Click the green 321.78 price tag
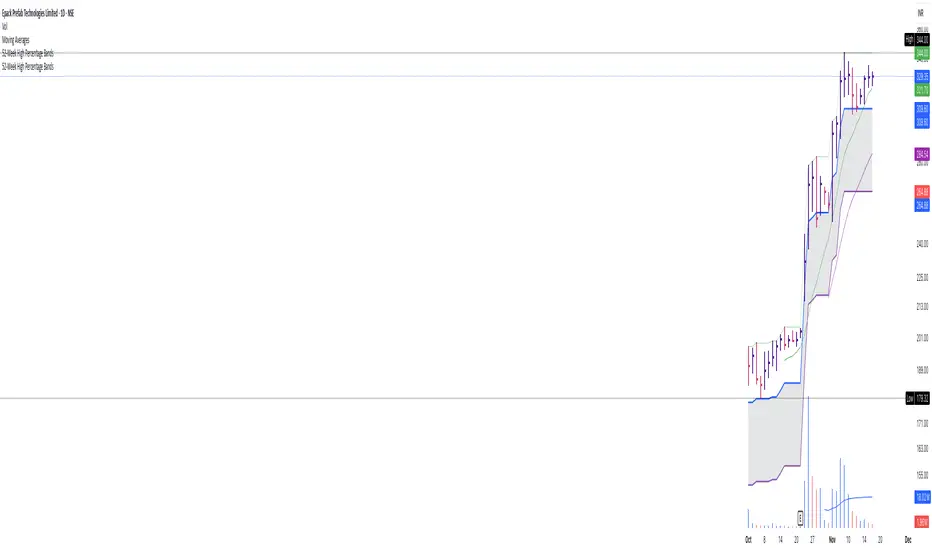Viewport: 932px width, 550px height. coord(922,89)
